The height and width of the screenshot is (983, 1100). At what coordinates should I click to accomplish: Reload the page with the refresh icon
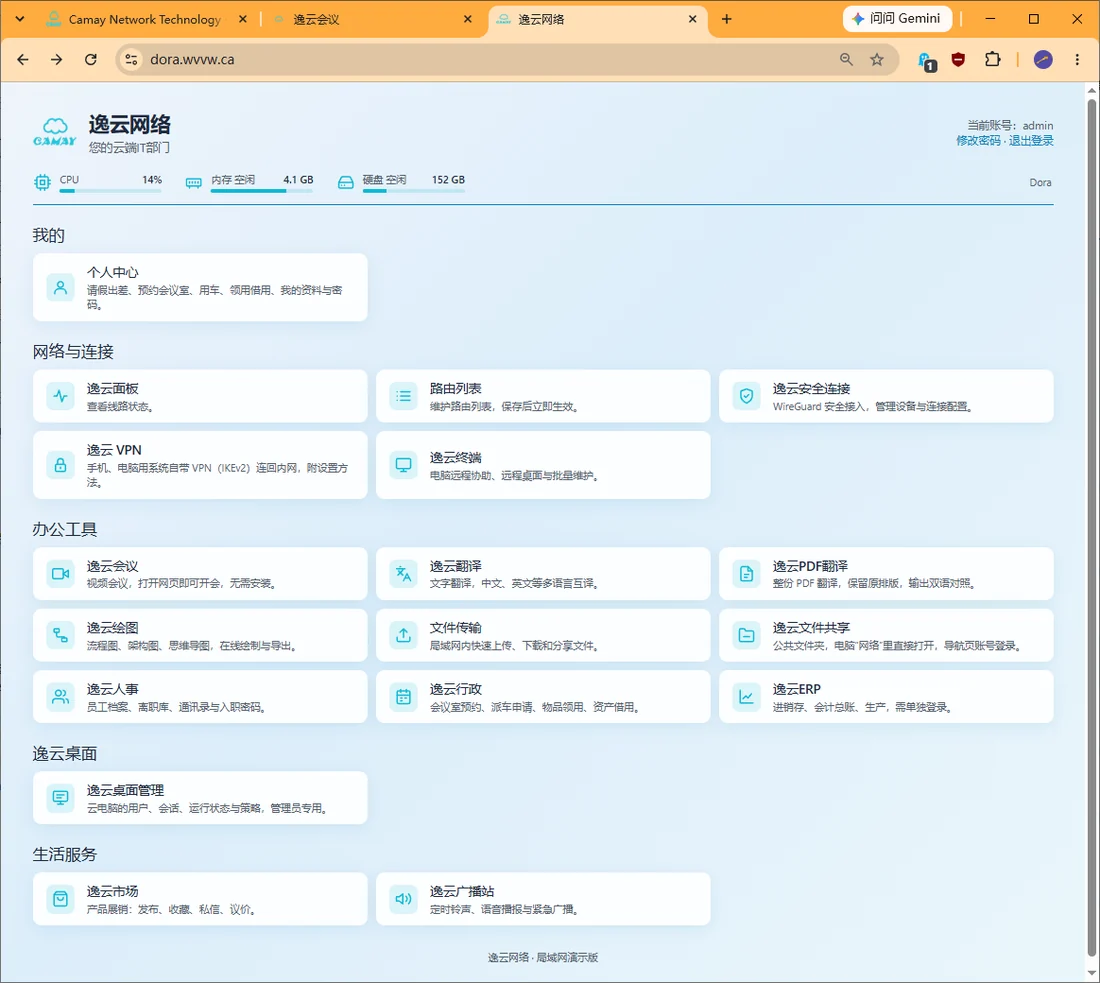(x=90, y=60)
